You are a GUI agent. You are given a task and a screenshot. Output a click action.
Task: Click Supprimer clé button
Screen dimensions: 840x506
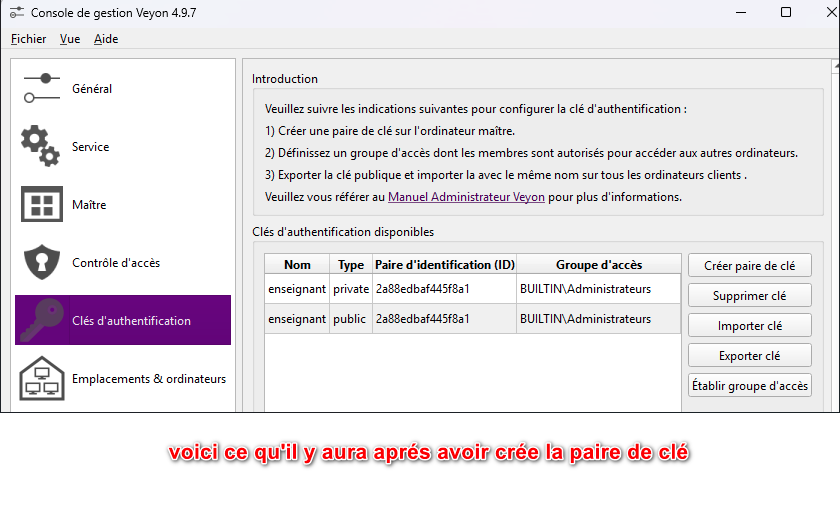[749, 296]
